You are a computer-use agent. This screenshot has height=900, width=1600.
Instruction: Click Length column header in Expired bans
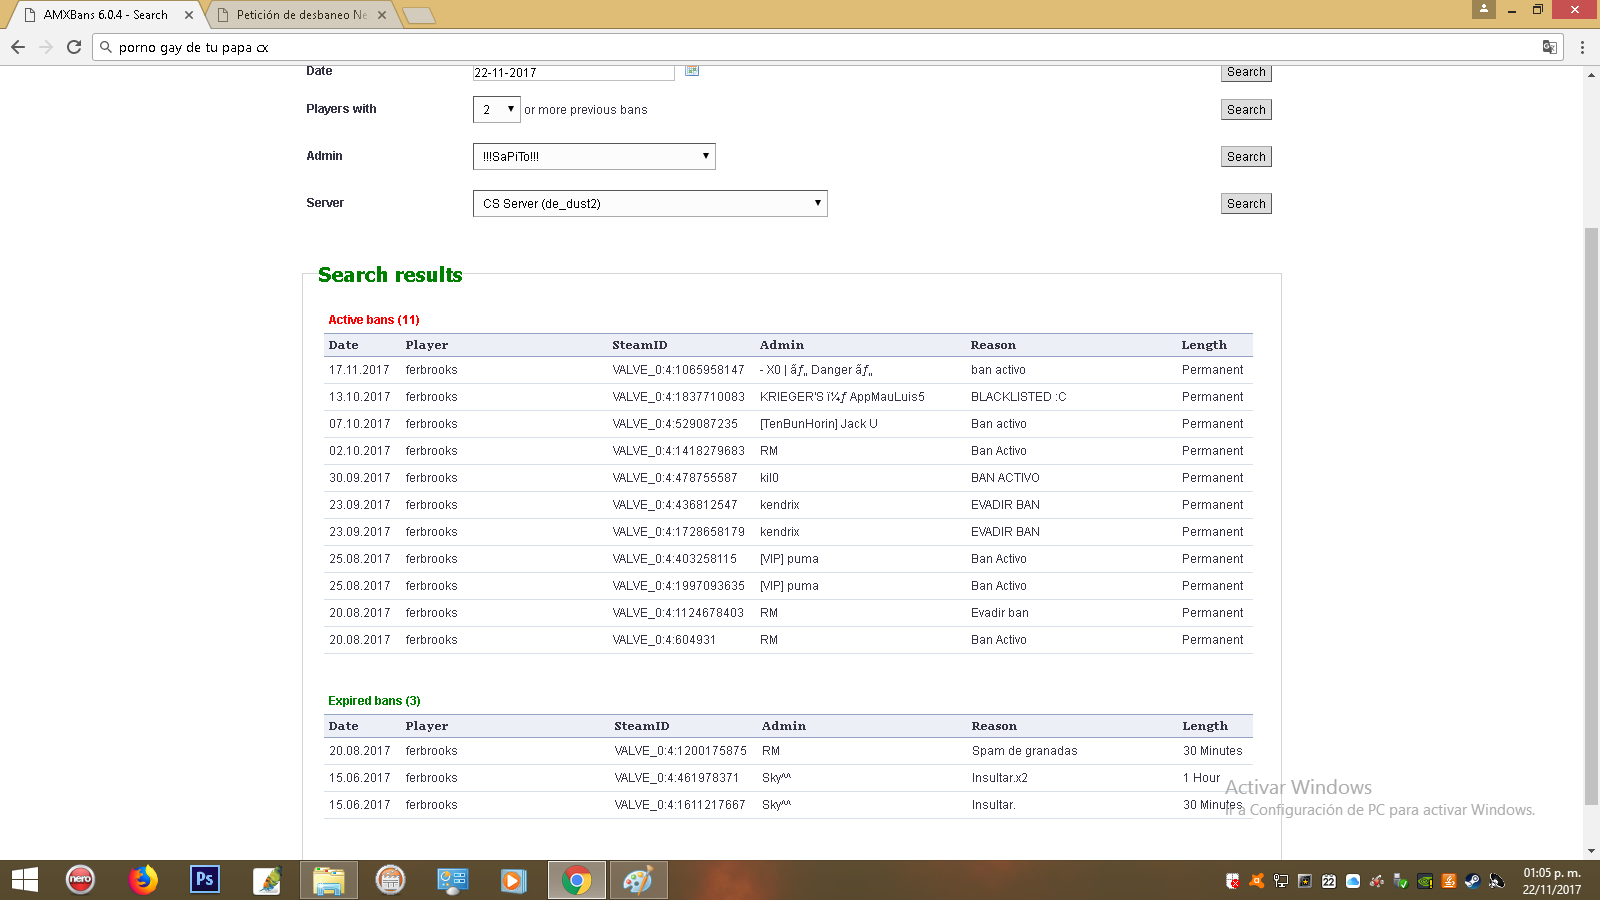[x=1204, y=726]
